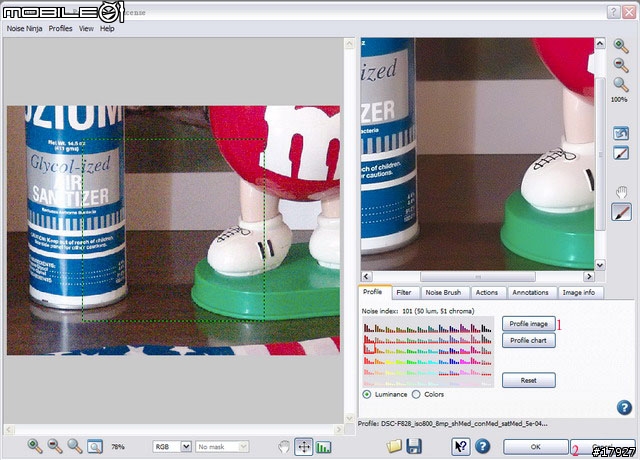The height and width of the screenshot is (460, 640).
Task: Click preview pane scroll up arrow
Action: pos(600,43)
